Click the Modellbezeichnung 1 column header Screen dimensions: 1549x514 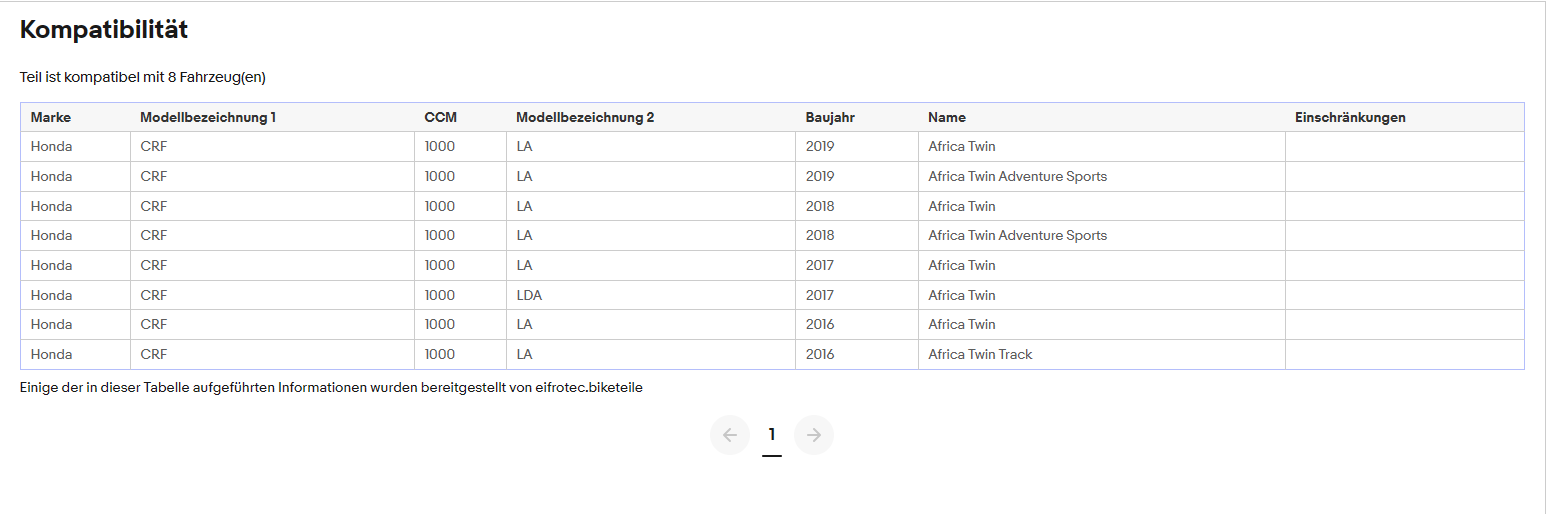pos(208,117)
